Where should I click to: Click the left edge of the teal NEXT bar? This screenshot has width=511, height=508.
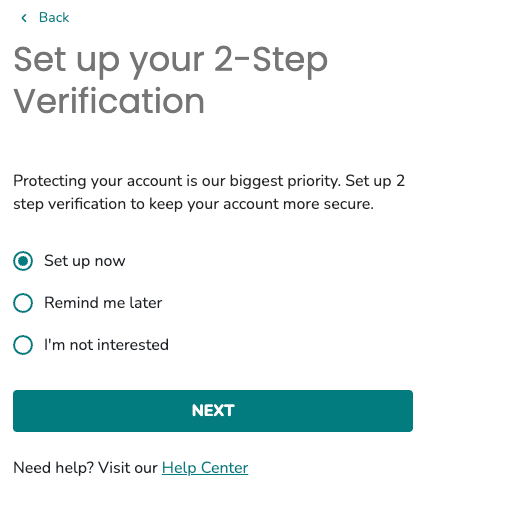(x=17, y=411)
